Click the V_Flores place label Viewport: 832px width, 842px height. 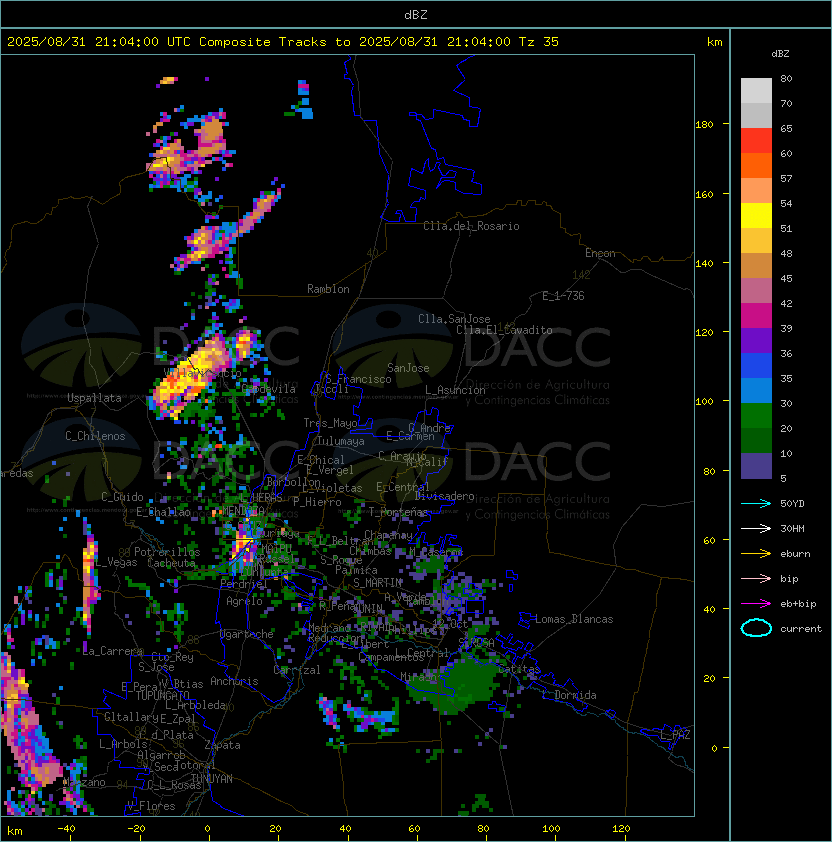click(x=151, y=806)
